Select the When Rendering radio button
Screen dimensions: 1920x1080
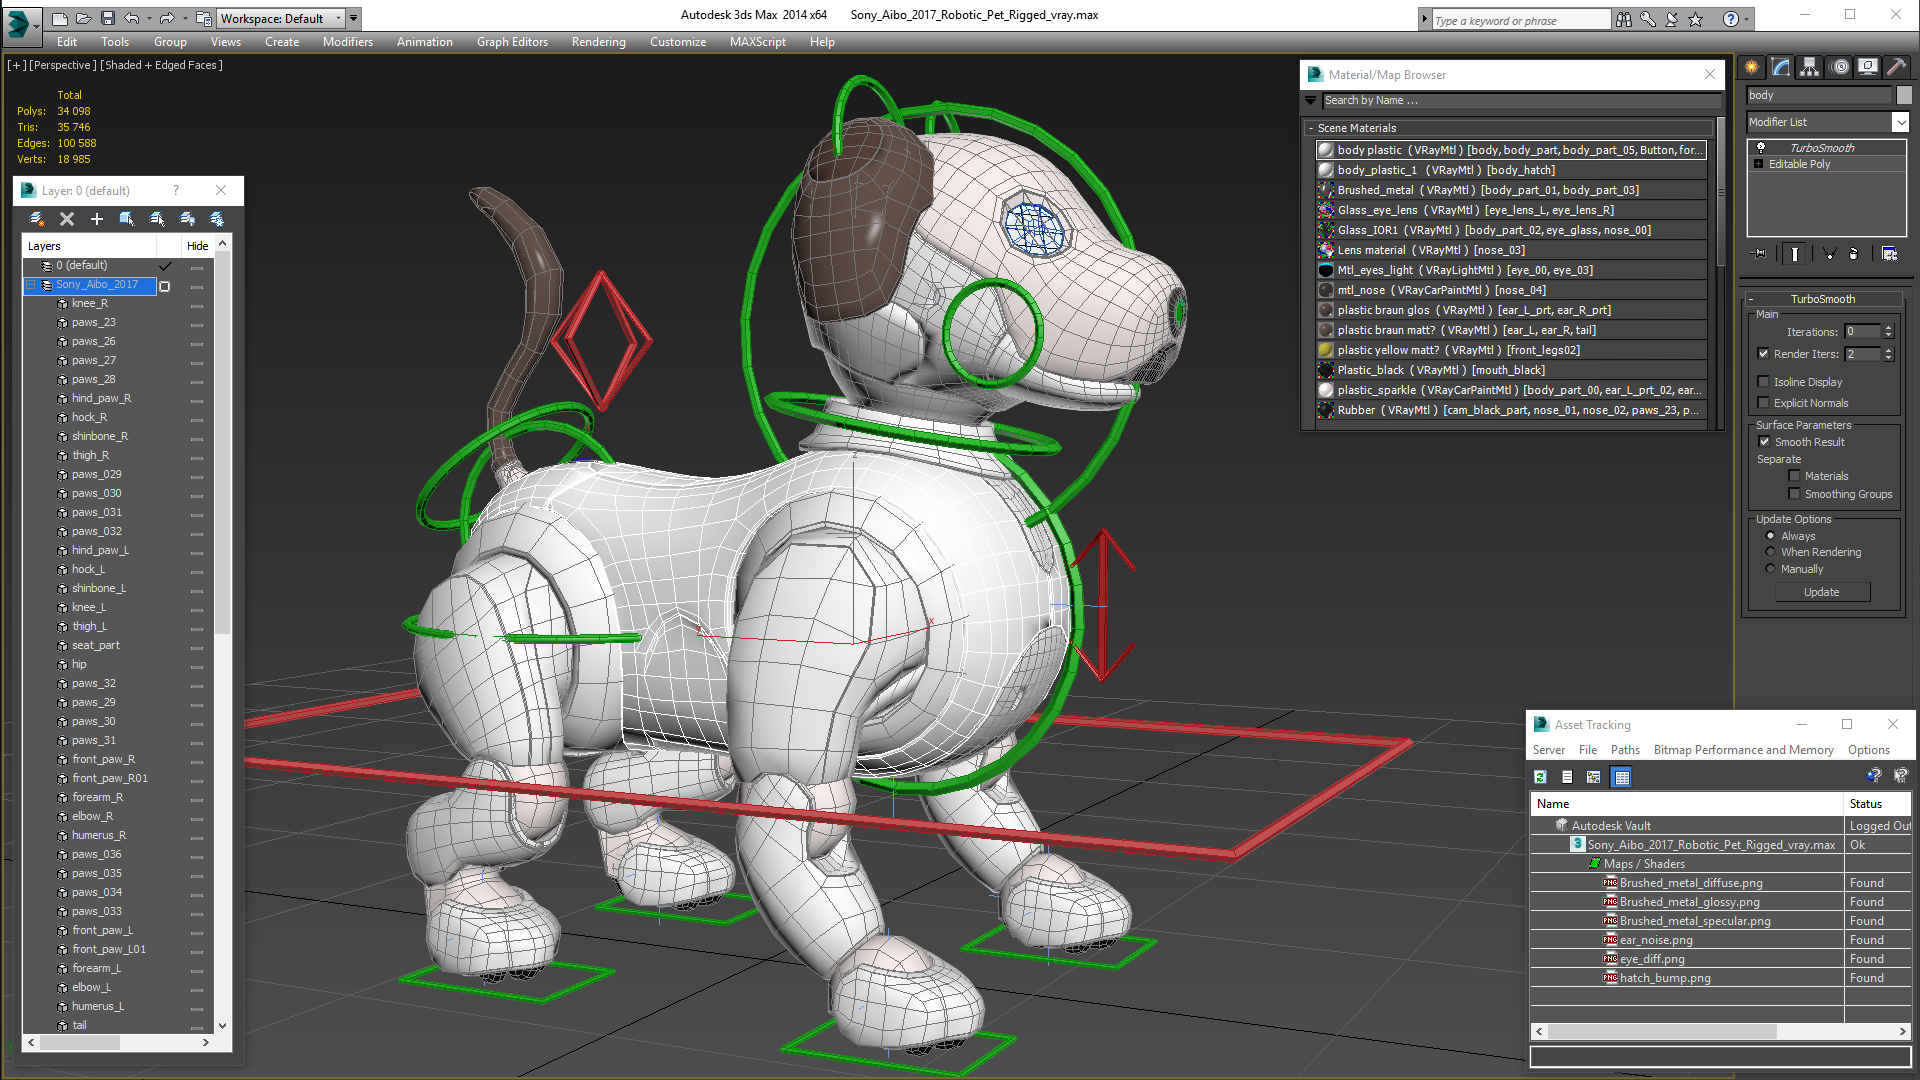click(x=1771, y=552)
